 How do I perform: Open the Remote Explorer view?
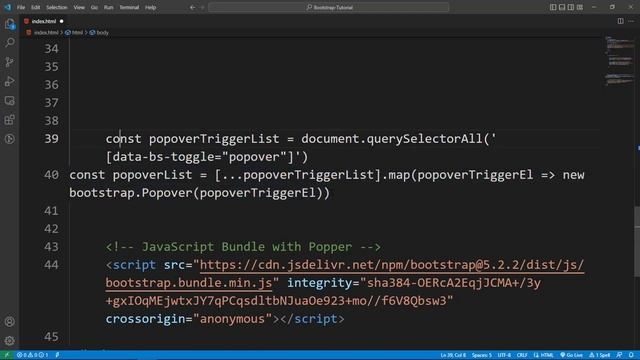pyautogui.click(x=9, y=100)
